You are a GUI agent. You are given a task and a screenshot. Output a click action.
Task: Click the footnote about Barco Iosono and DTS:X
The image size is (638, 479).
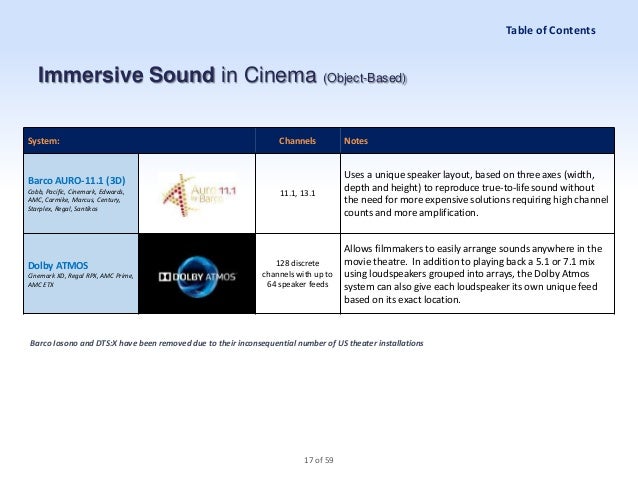[x=227, y=343]
